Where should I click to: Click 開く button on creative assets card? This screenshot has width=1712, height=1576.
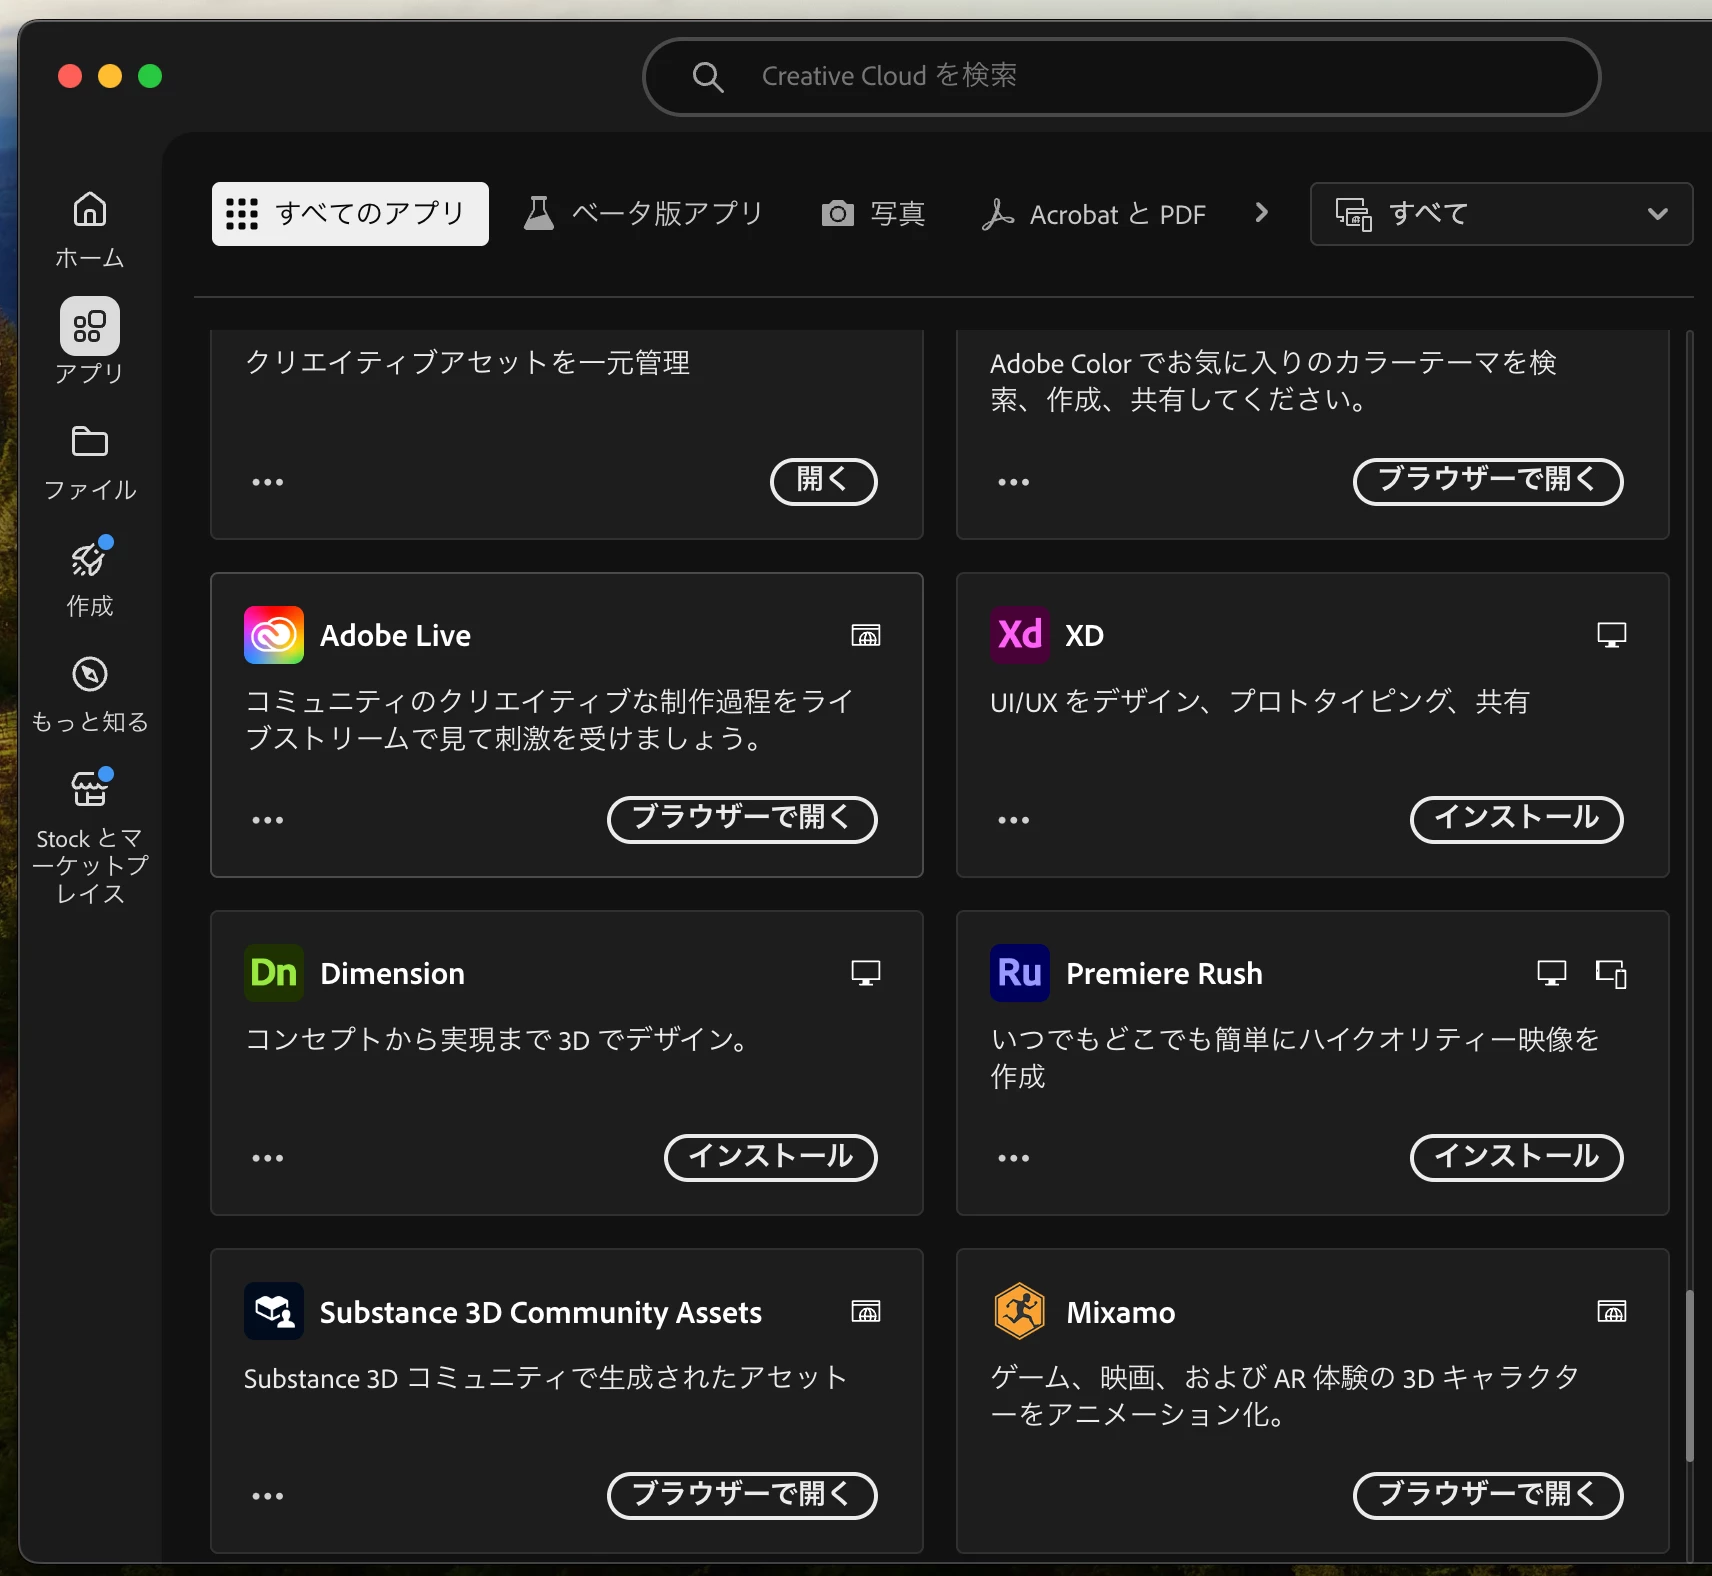tap(824, 482)
